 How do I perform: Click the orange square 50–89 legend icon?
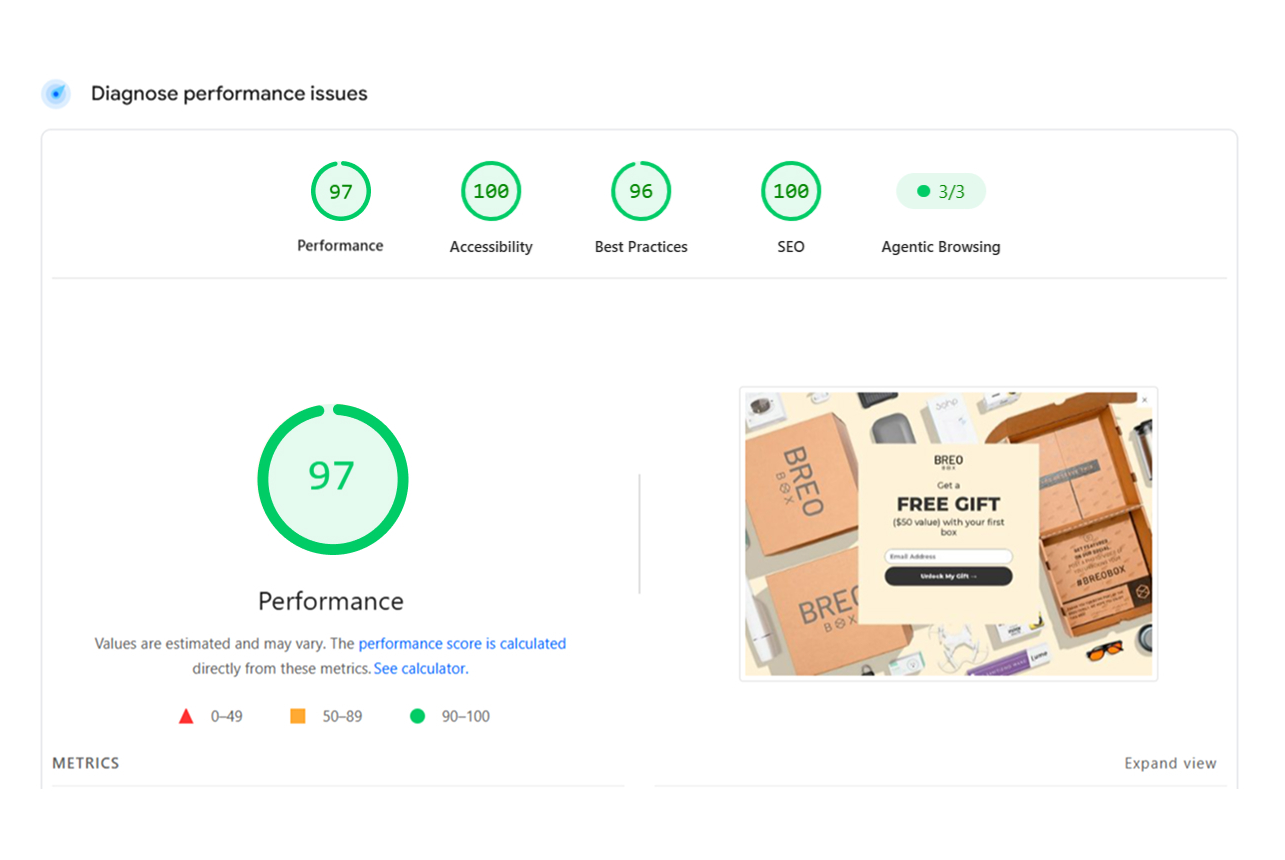click(297, 716)
